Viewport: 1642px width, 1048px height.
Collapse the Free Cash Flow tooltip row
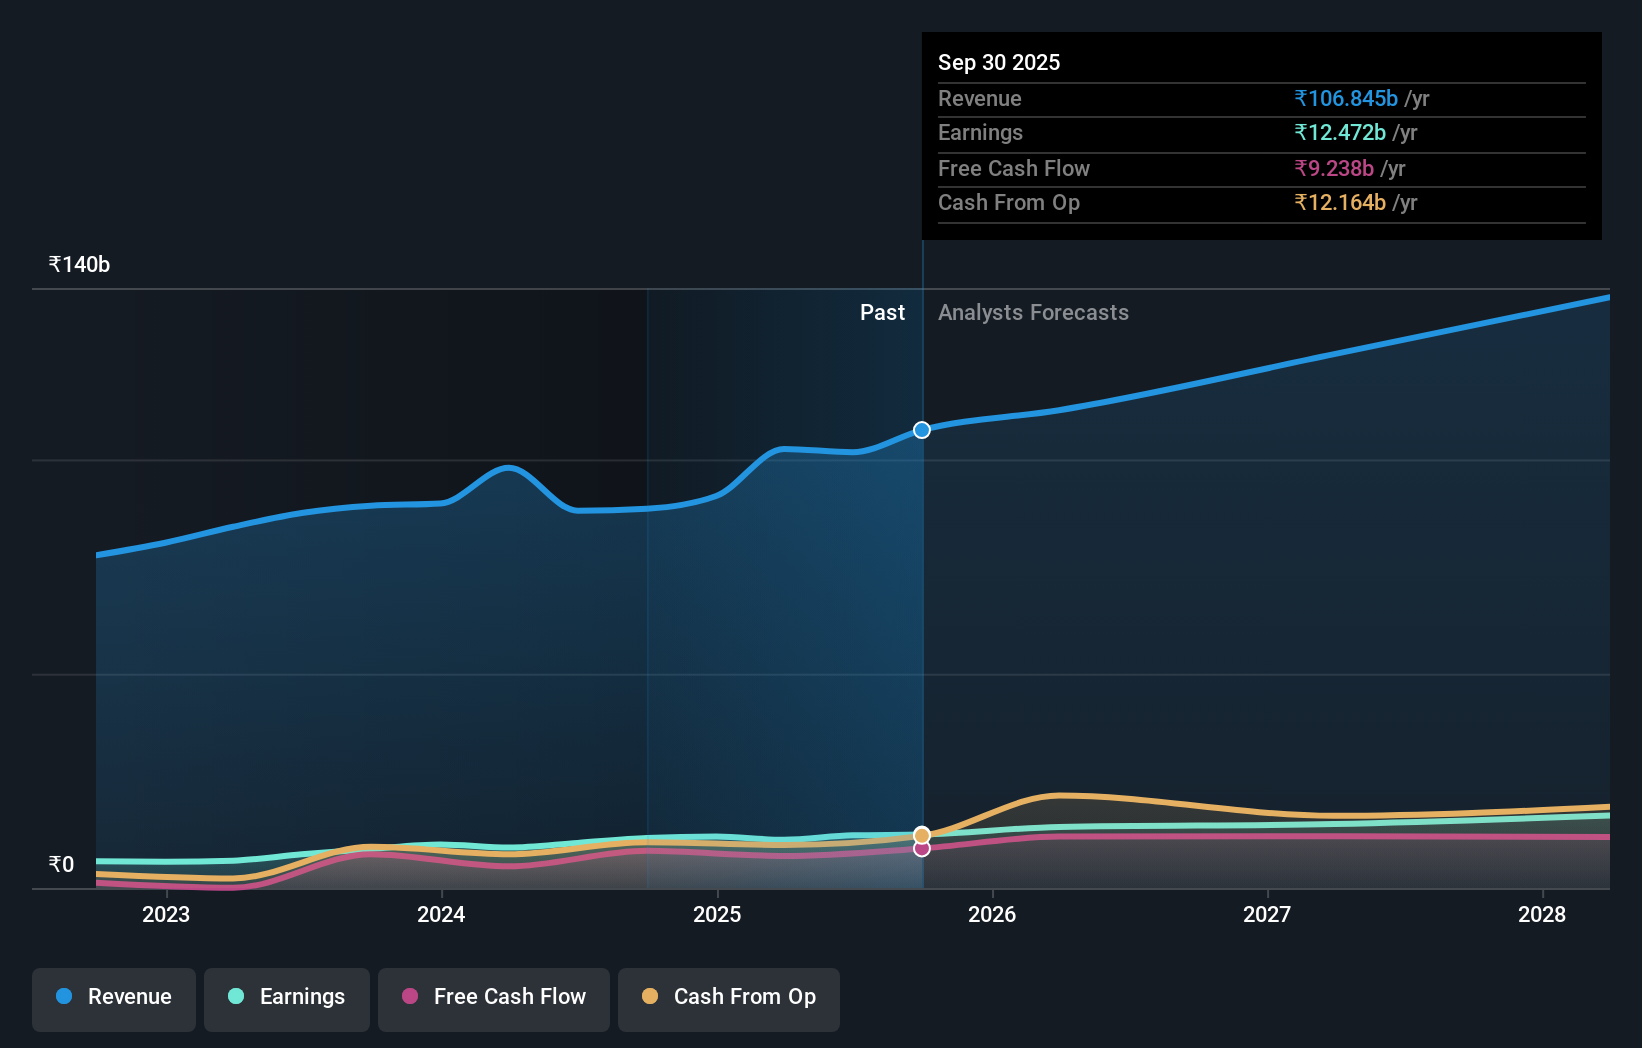[1014, 168]
